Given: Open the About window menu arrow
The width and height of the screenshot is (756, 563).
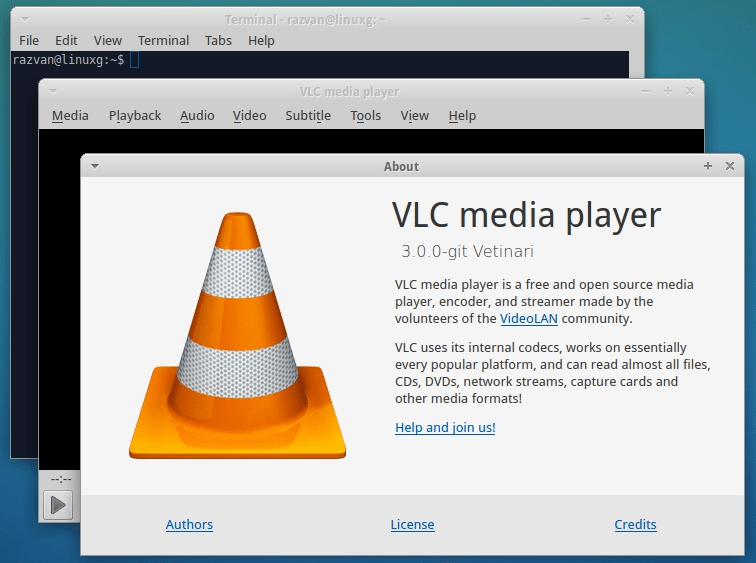Looking at the screenshot, I should (95, 166).
